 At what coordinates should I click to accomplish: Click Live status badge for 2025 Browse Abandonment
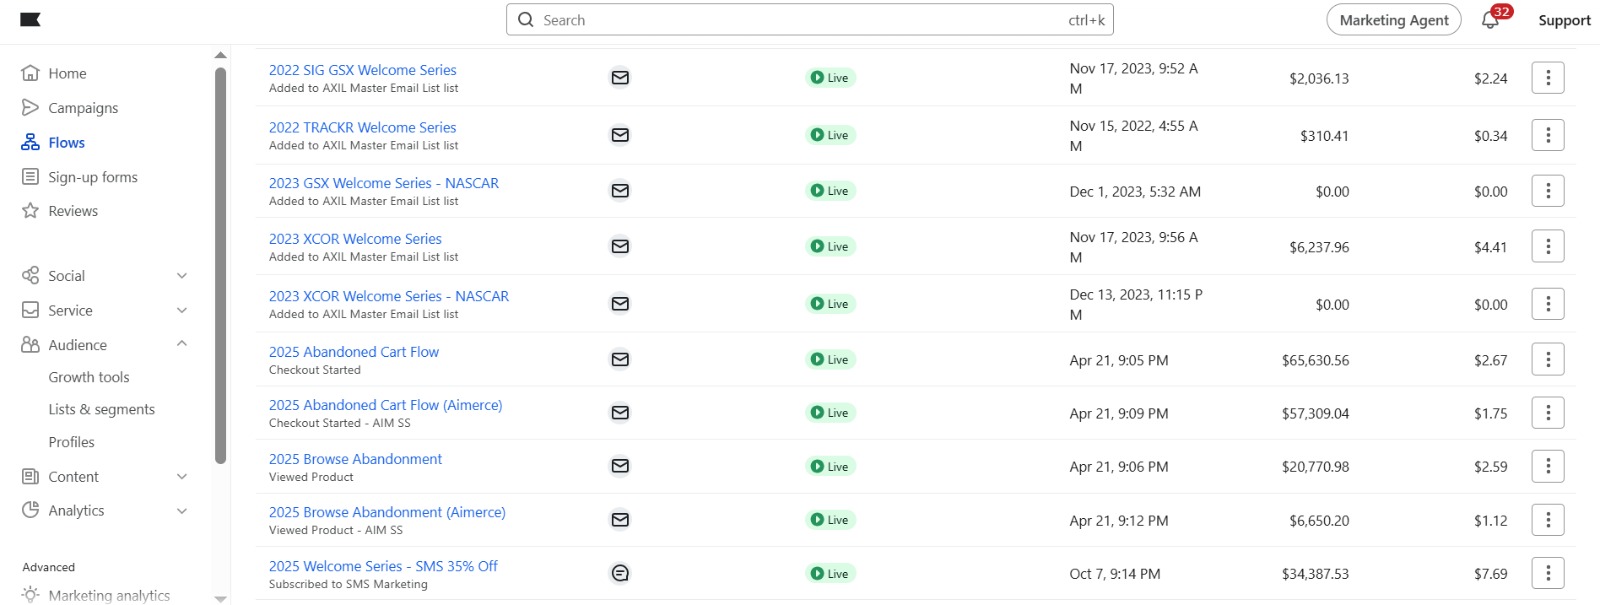(830, 467)
